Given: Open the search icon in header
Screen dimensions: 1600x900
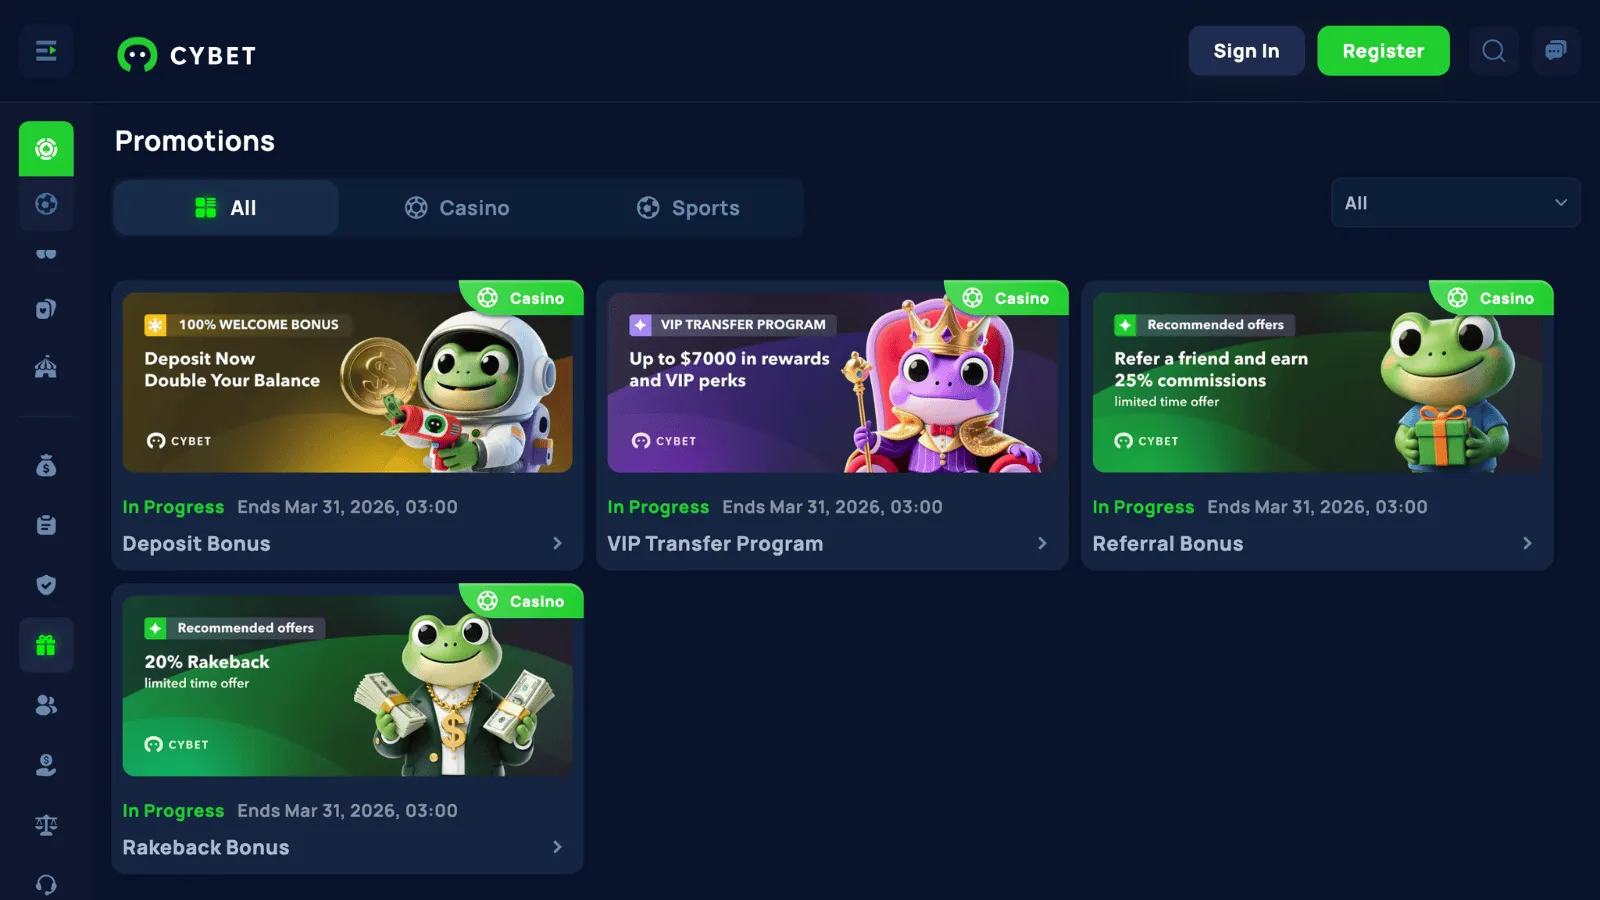Looking at the screenshot, I should [x=1494, y=51].
